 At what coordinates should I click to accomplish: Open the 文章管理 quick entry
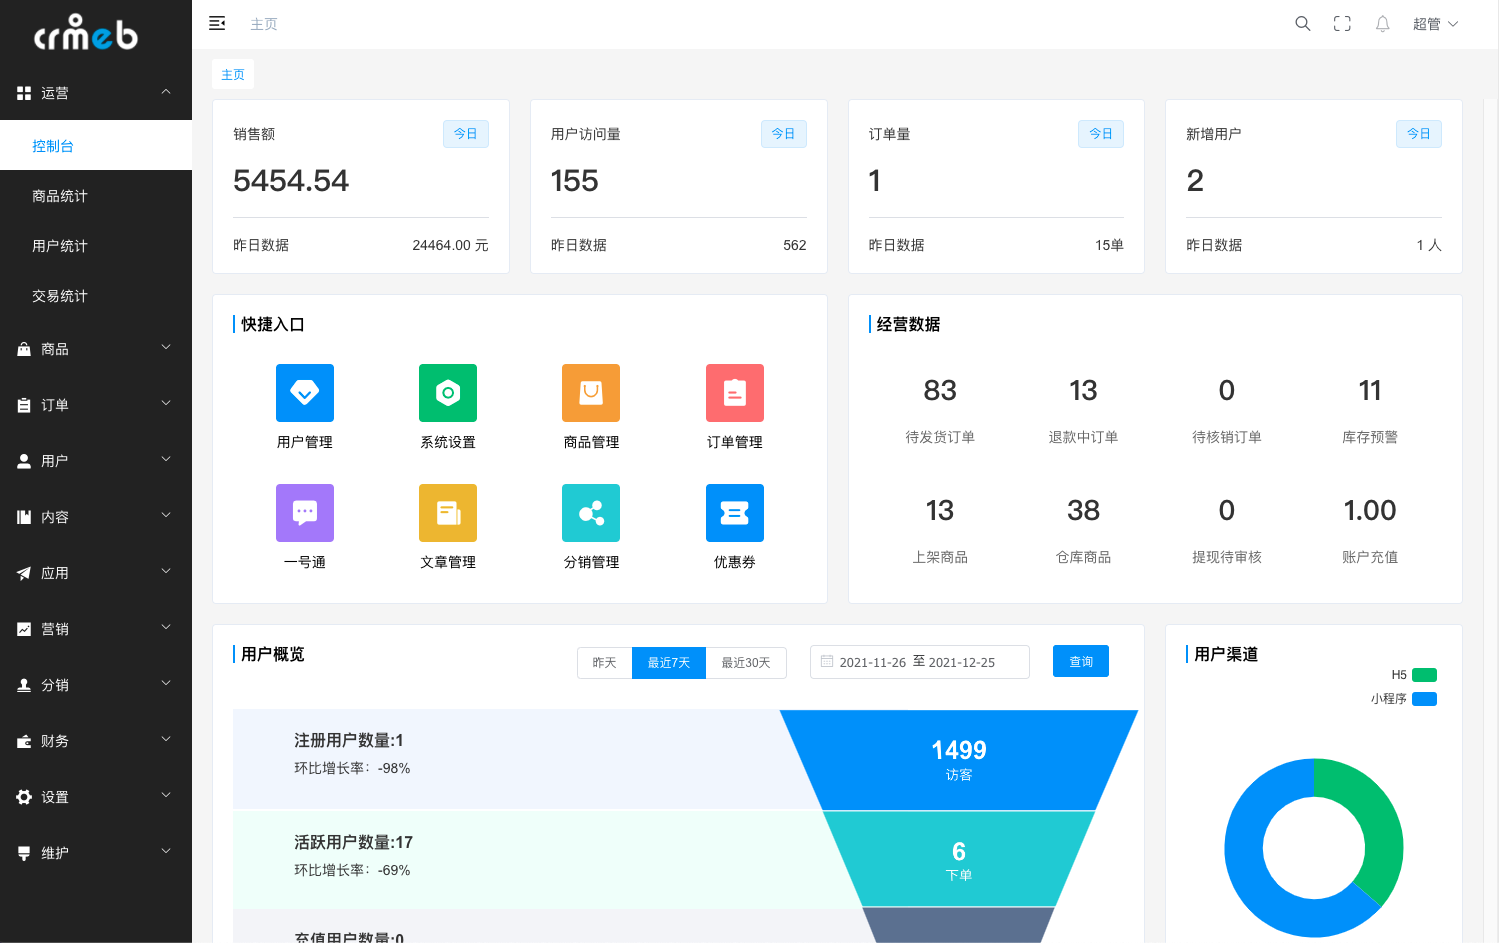point(447,513)
